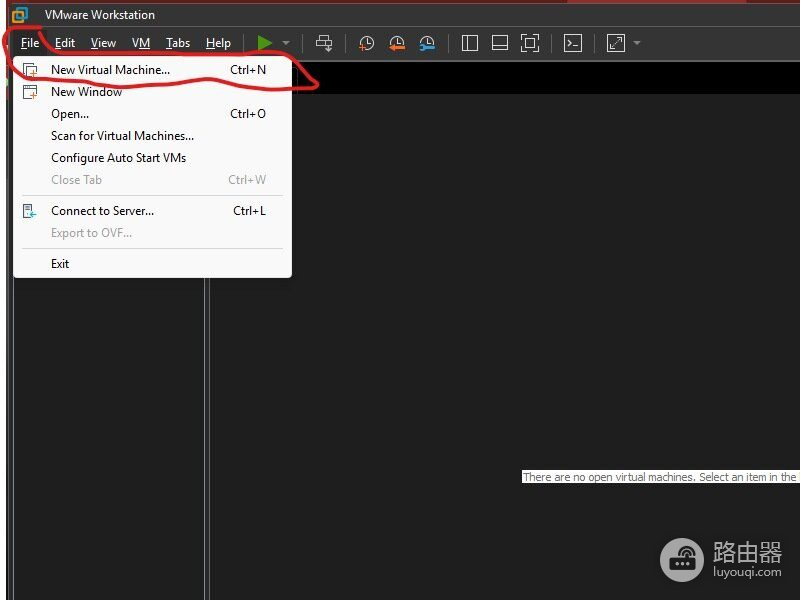Open the Help menu

(218, 43)
